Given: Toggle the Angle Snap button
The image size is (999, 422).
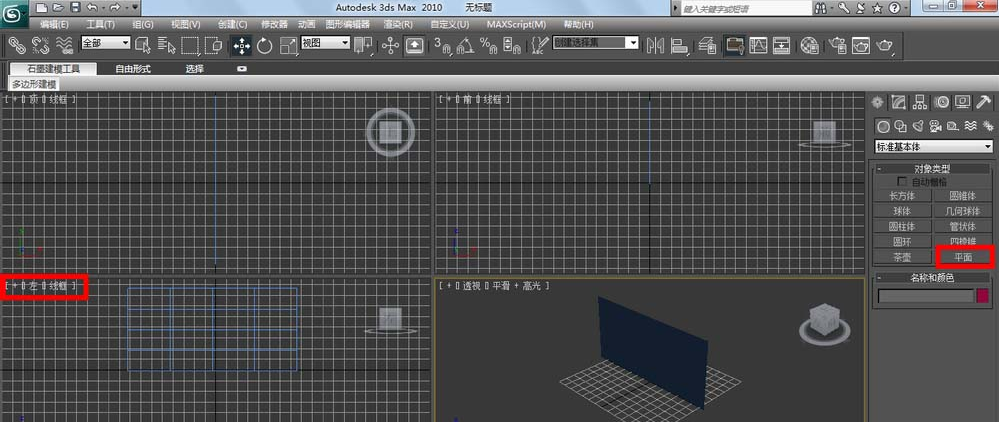Looking at the screenshot, I should [x=465, y=45].
